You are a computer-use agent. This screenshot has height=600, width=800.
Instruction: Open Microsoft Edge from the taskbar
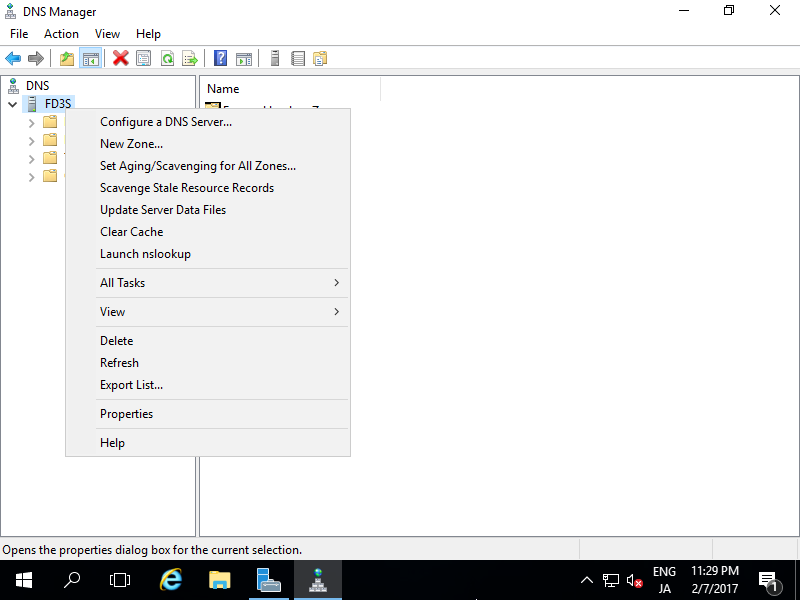[x=170, y=580]
